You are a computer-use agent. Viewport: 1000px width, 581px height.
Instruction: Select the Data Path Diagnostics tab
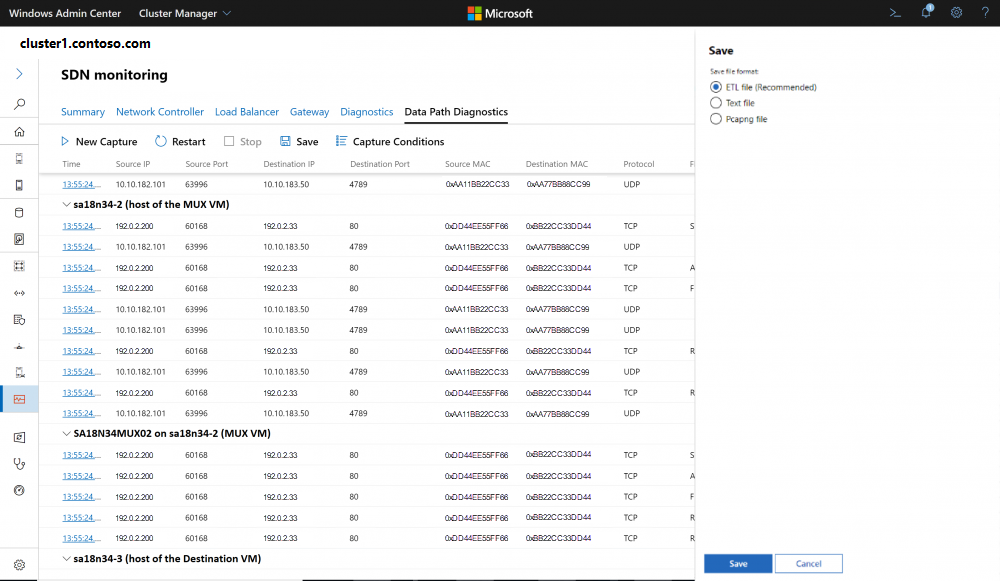coord(456,112)
